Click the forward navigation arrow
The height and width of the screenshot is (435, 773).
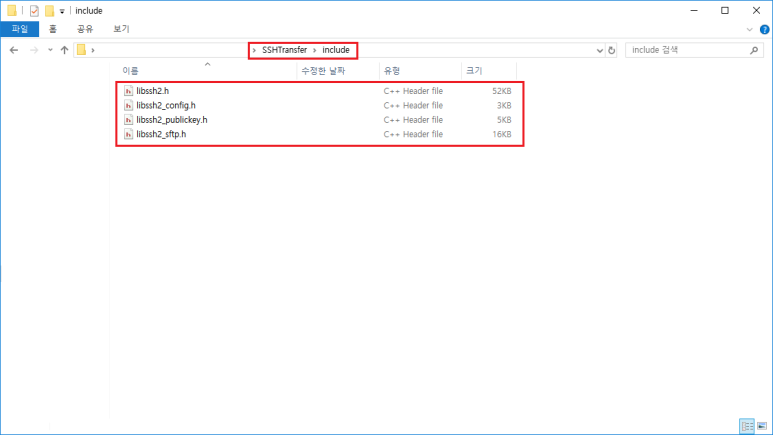pyautogui.click(x=34, y=50)
